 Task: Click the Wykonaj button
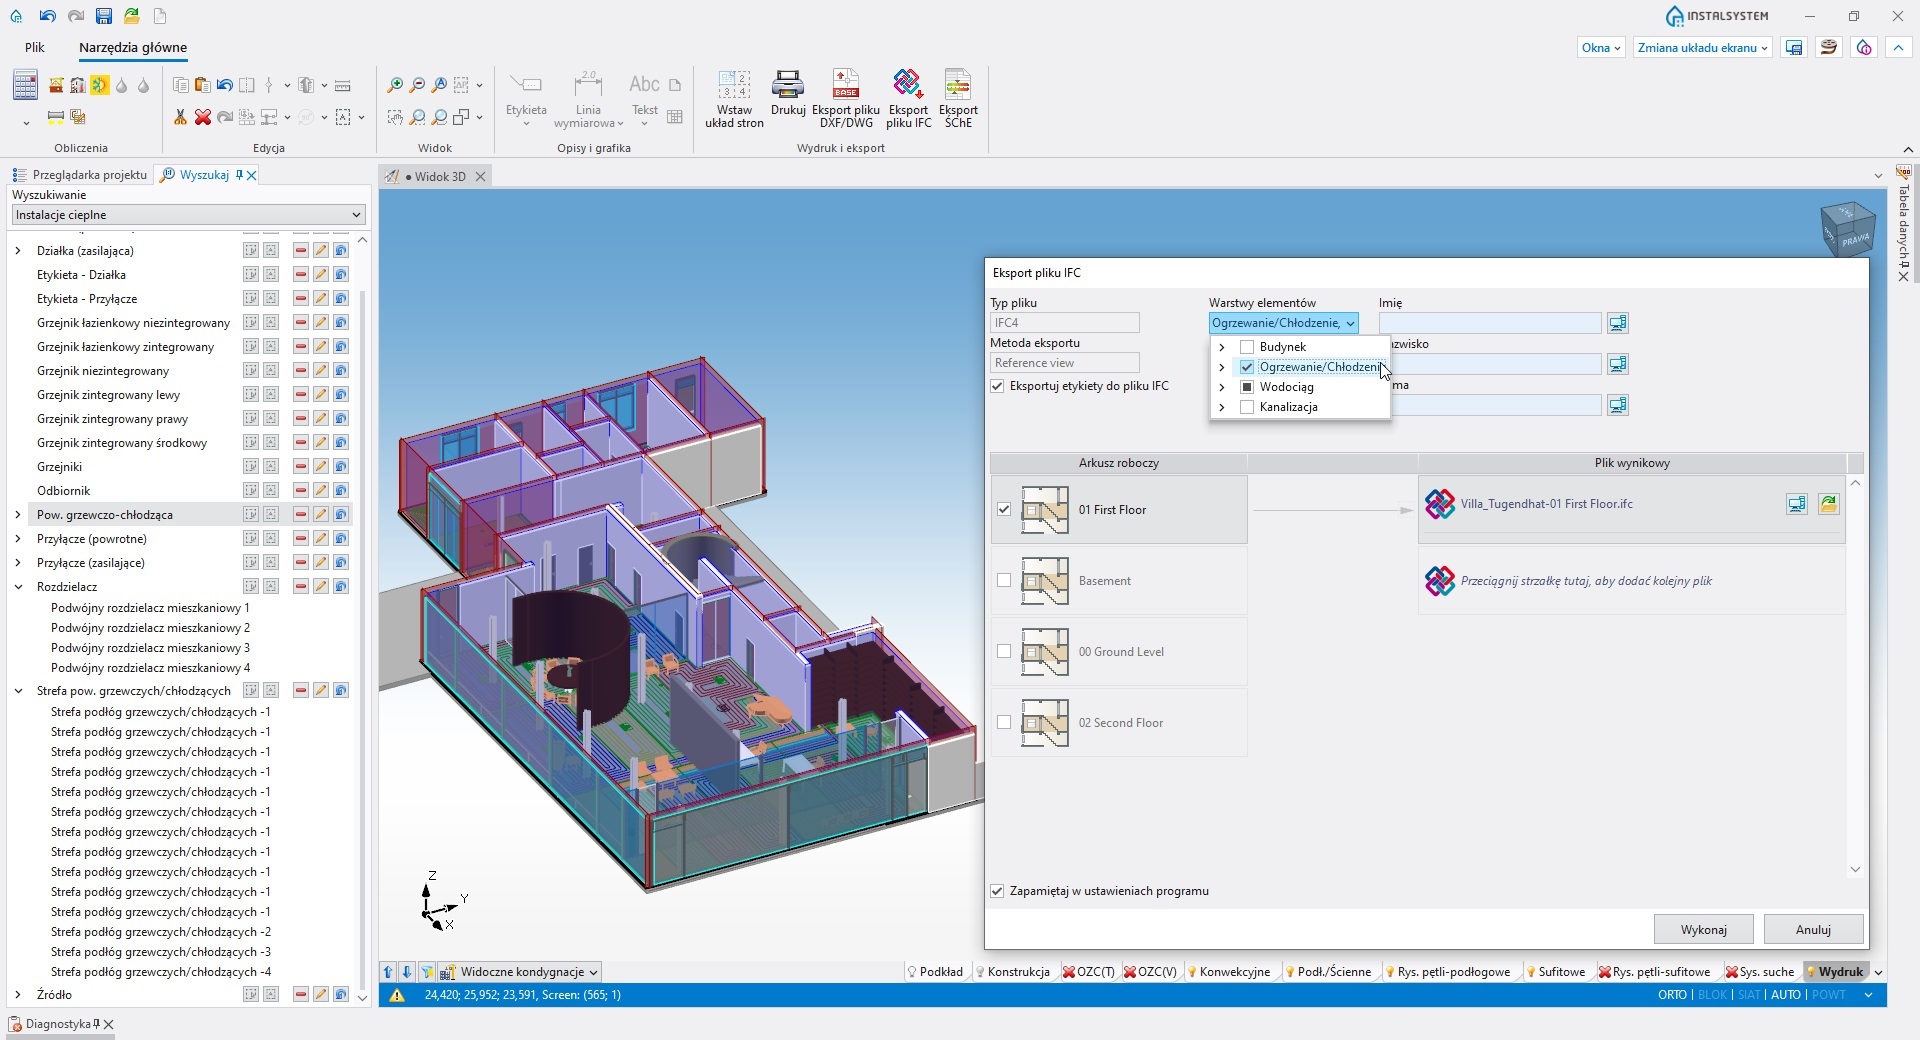(x=1704, y=930)
